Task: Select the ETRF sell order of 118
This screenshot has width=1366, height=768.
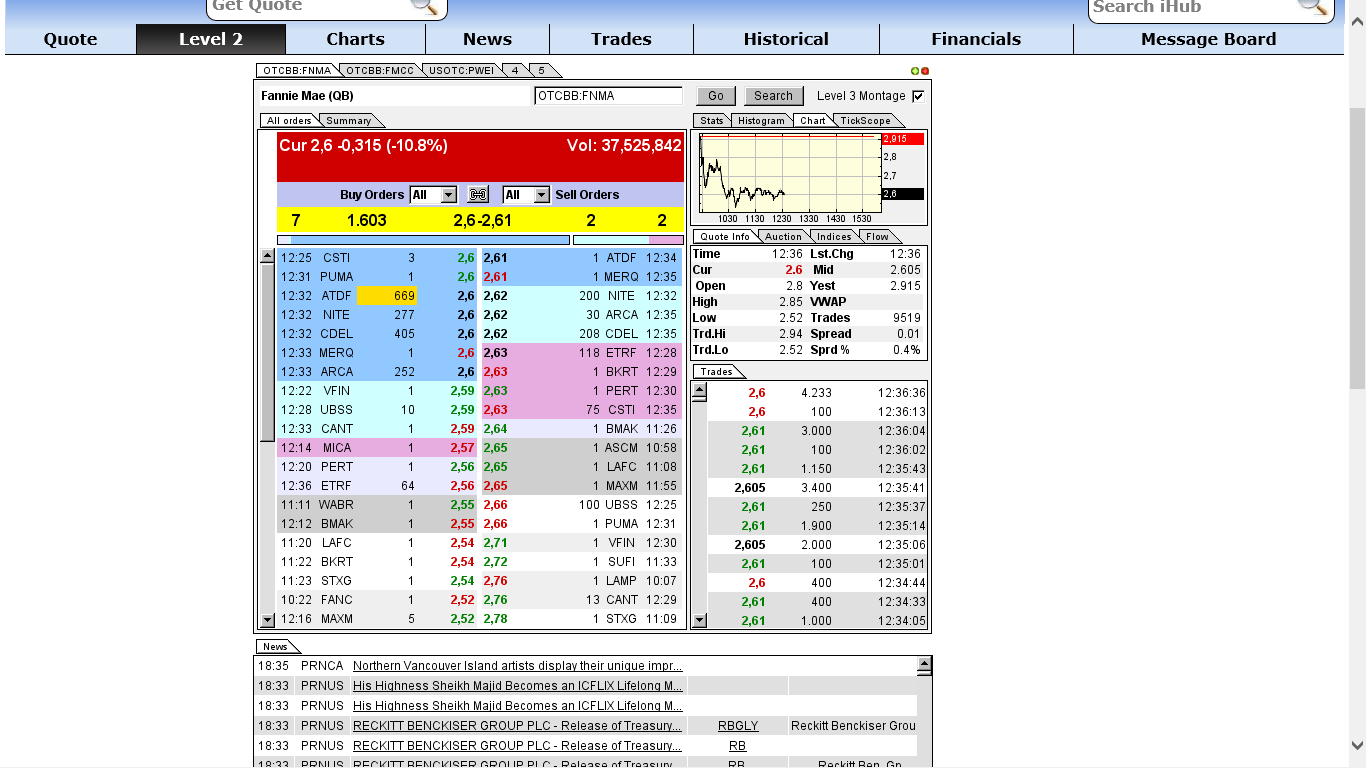Action: point(581,353)
